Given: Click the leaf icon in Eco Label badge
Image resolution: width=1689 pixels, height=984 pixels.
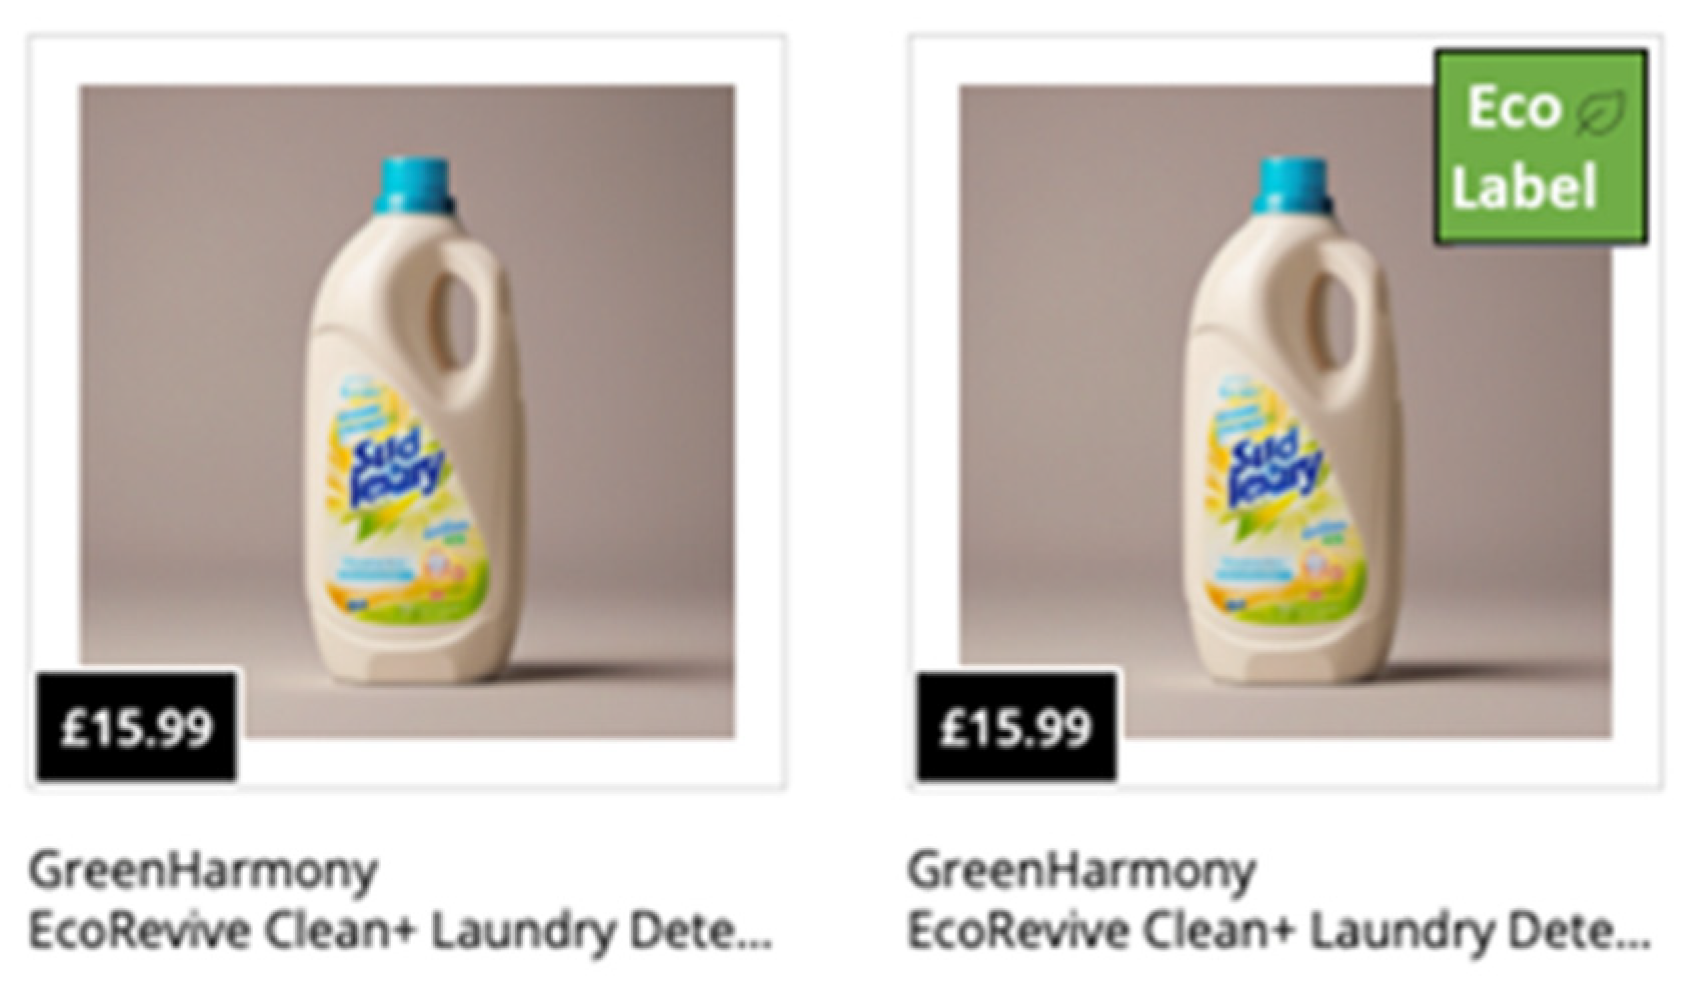Looking at the screenshot, I should point(1601,110).
